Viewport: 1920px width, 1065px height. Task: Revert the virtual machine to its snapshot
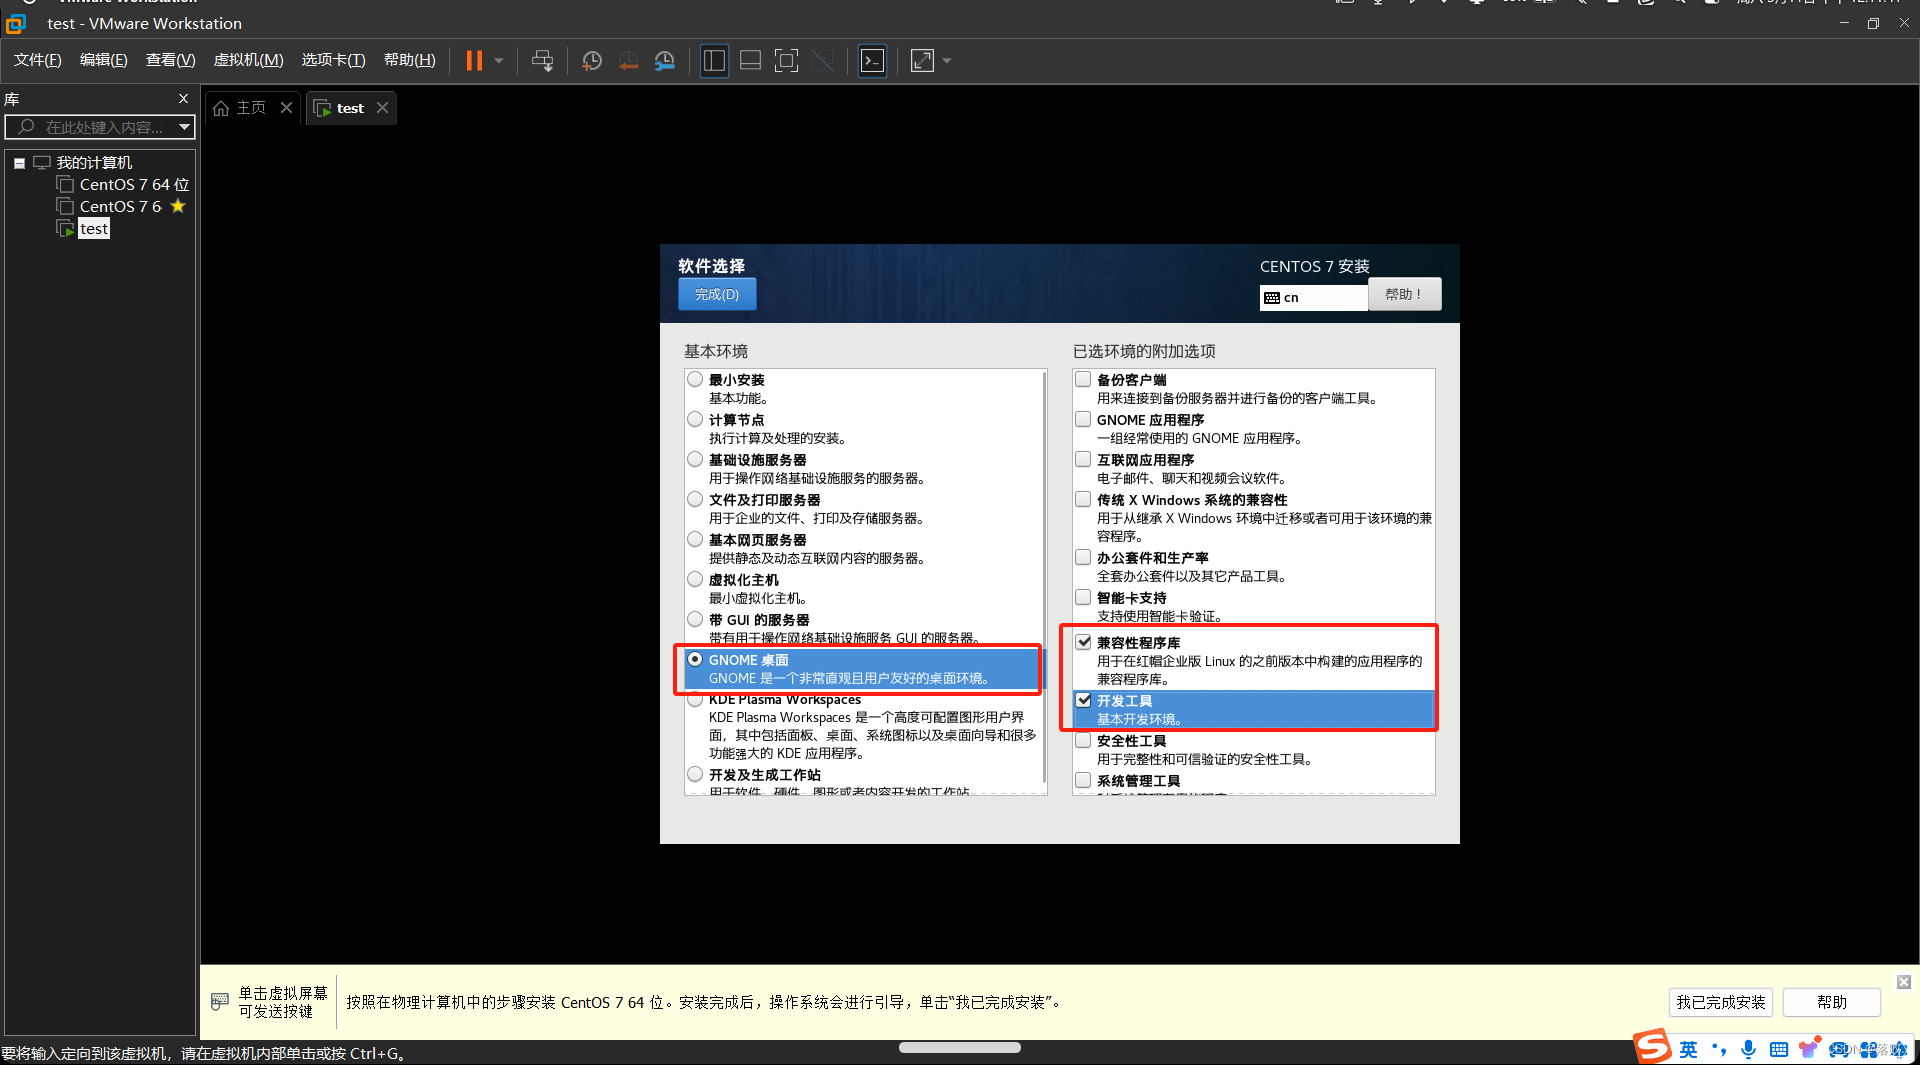tap(629, 61)
